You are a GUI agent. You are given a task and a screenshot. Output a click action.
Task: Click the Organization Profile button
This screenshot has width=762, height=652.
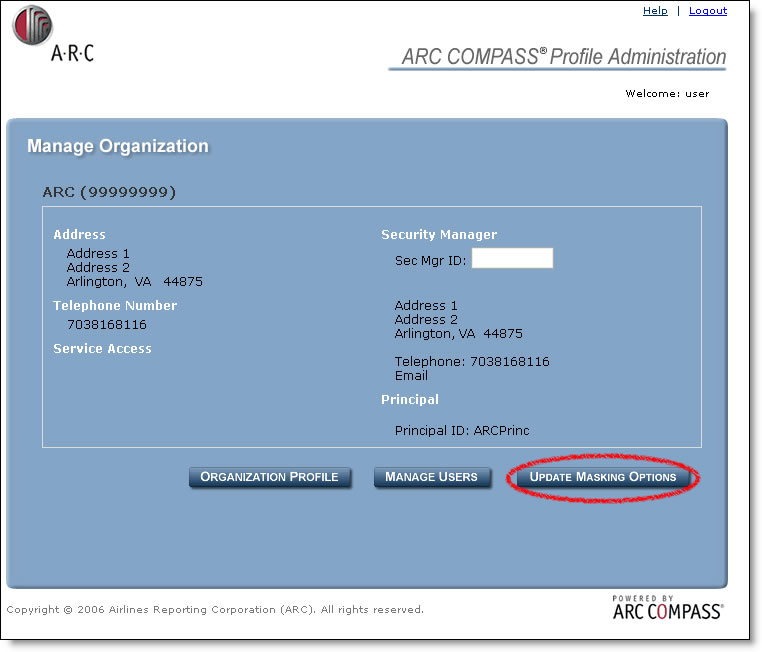coord(270,477)
